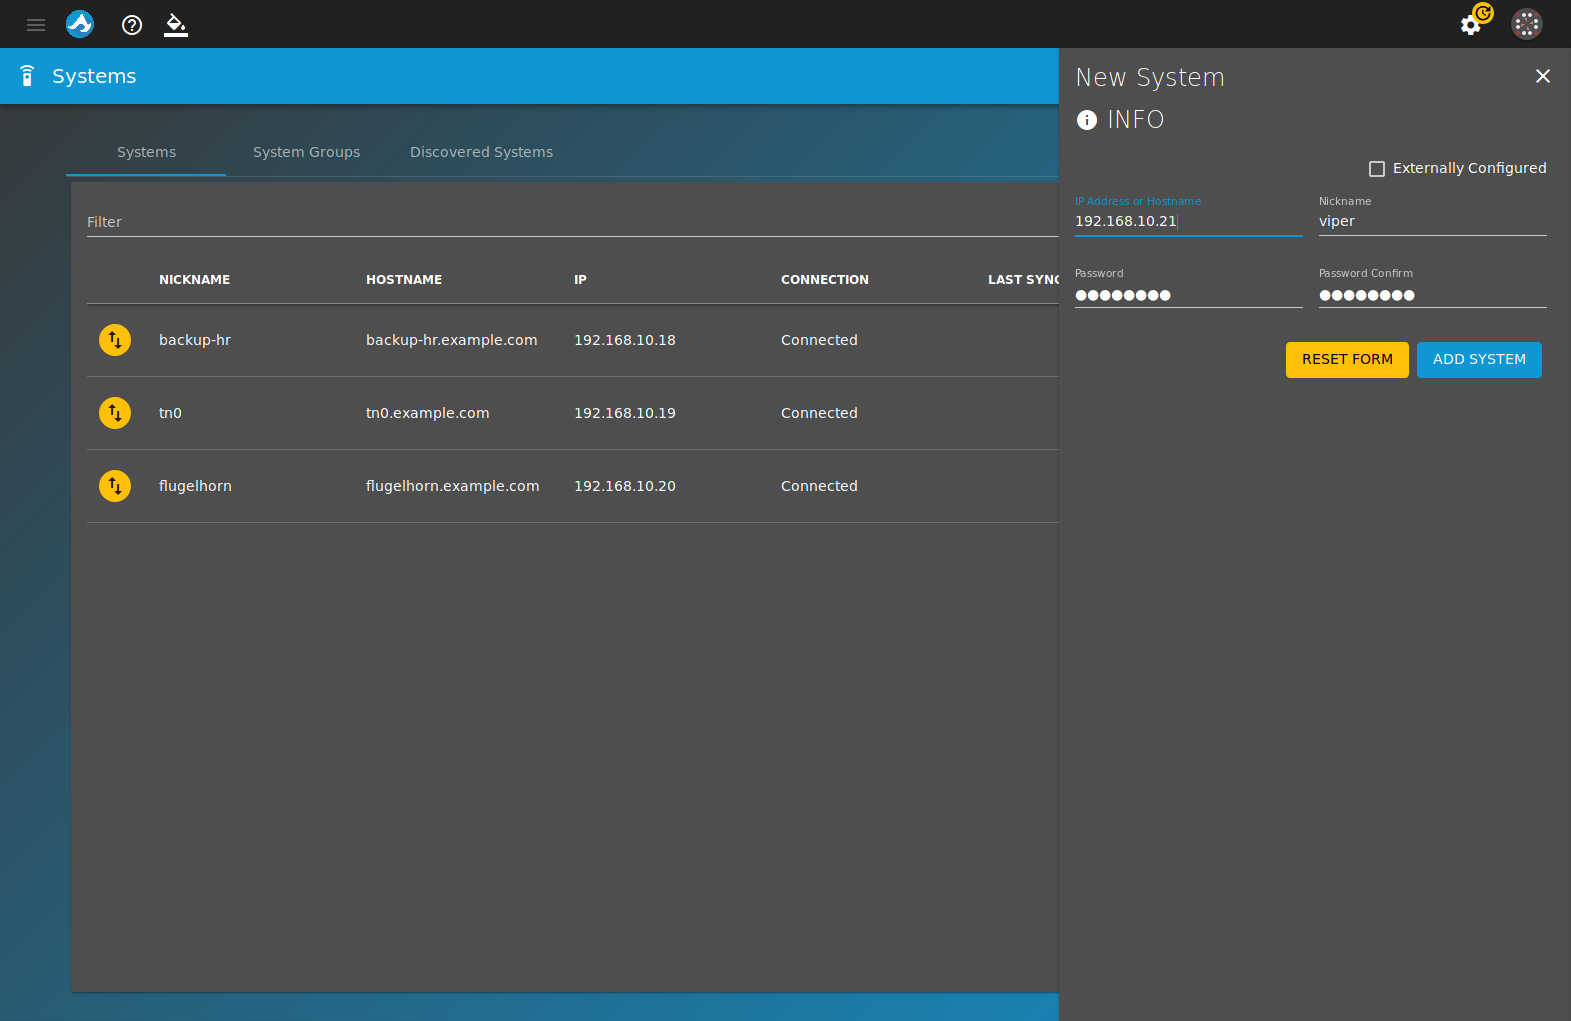
Task: Open the theme paint bucket icon
Action: coord(176,25)
